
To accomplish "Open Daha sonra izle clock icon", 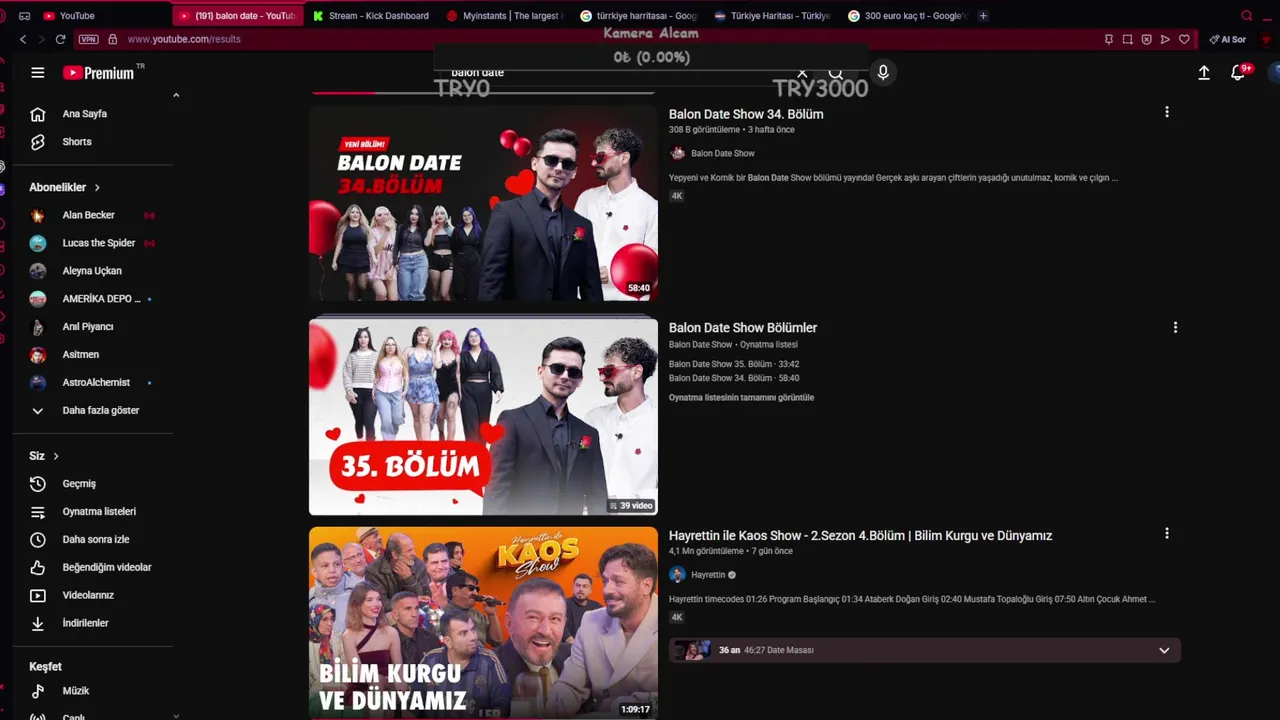I will (38, 540).
